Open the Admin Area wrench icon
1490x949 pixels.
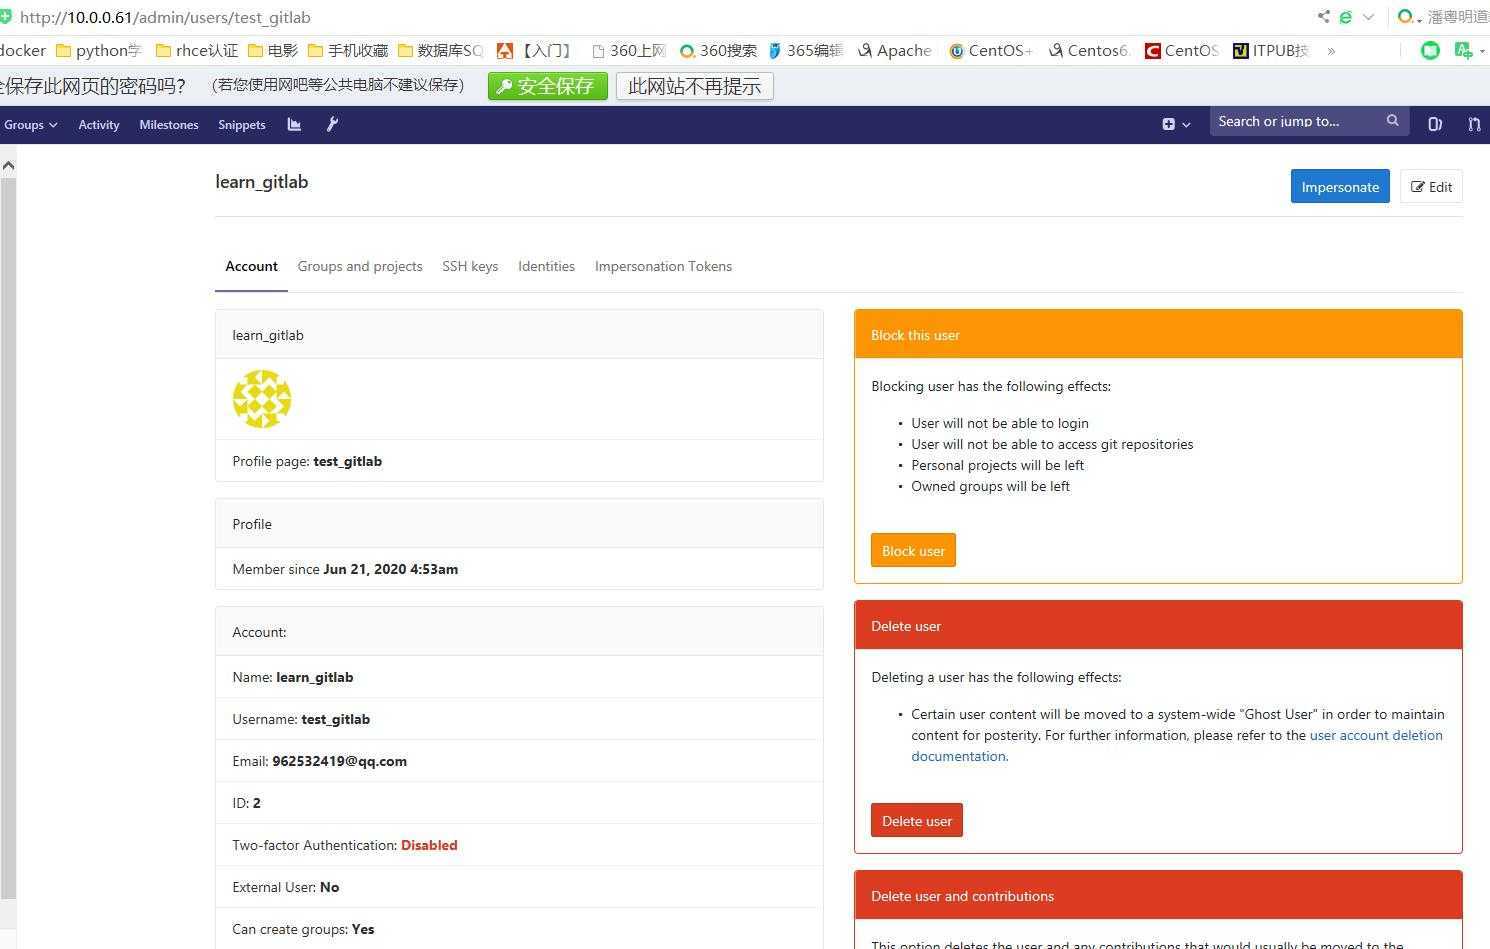[333, 124]
